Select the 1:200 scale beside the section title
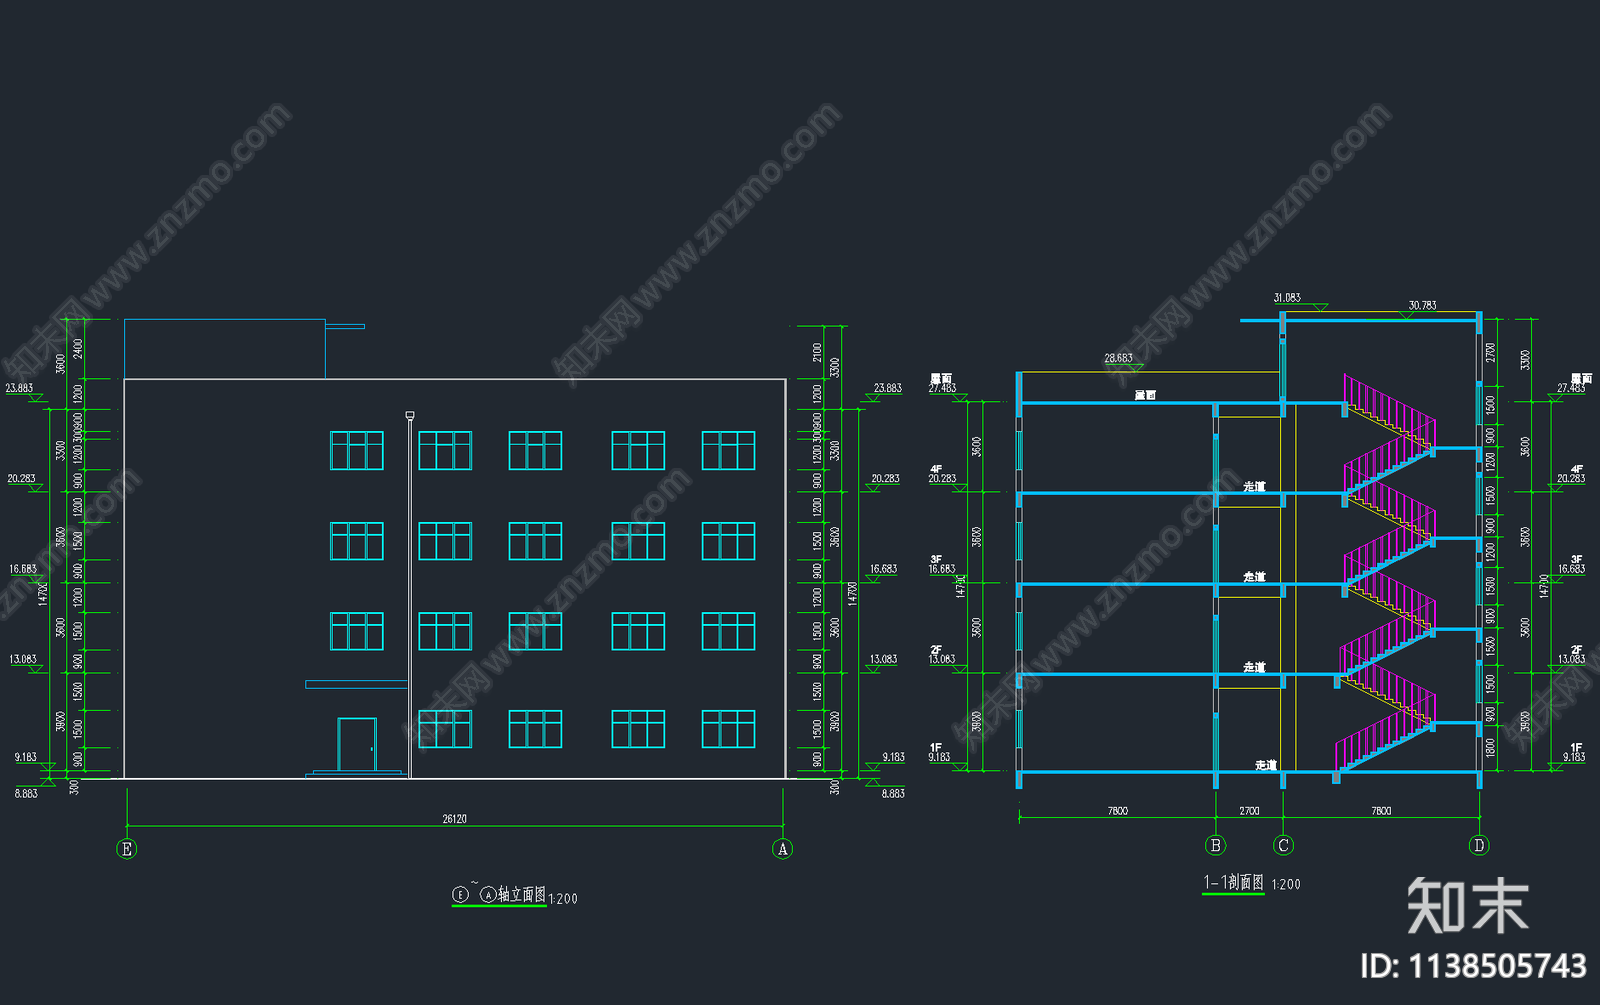This screenshot has width=1600, height=1005. click(x=1286, y=884)
